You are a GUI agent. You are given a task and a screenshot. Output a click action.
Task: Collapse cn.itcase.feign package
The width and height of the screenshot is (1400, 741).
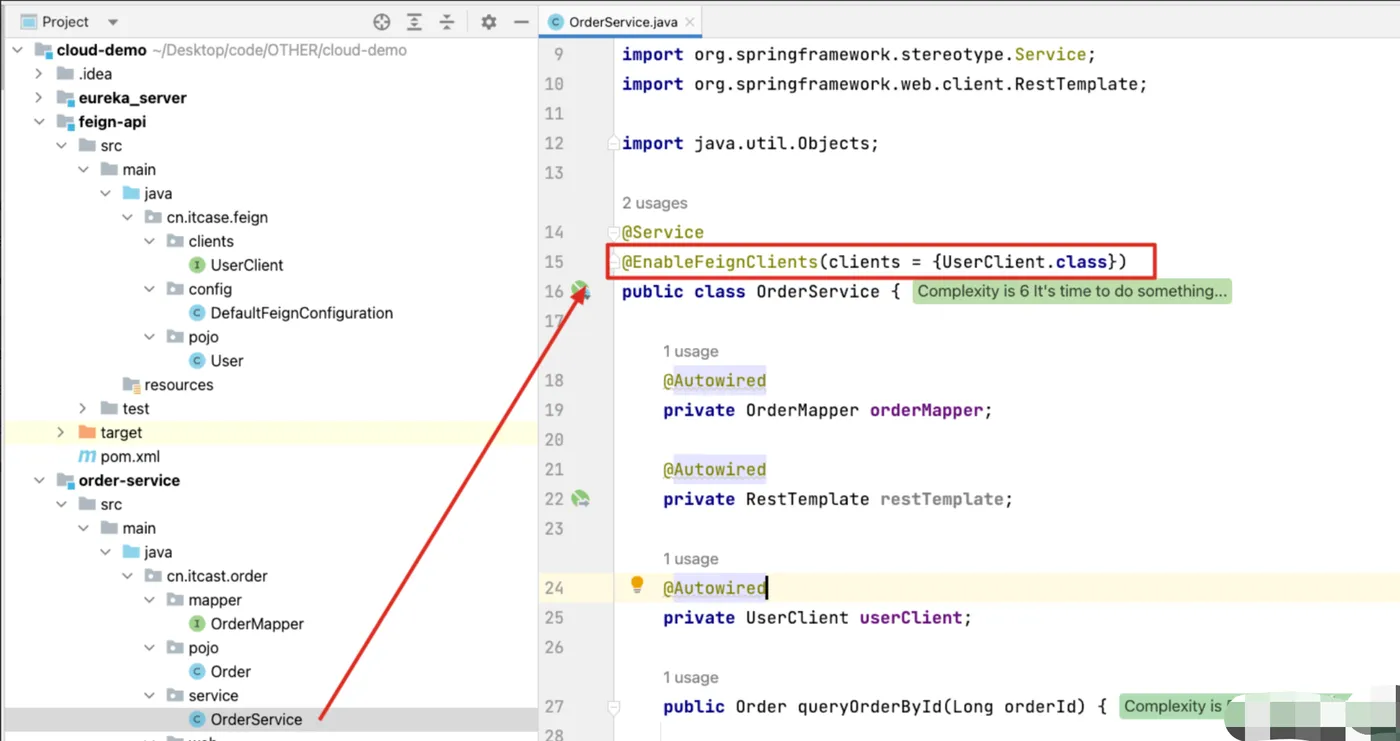click(127, 217)
